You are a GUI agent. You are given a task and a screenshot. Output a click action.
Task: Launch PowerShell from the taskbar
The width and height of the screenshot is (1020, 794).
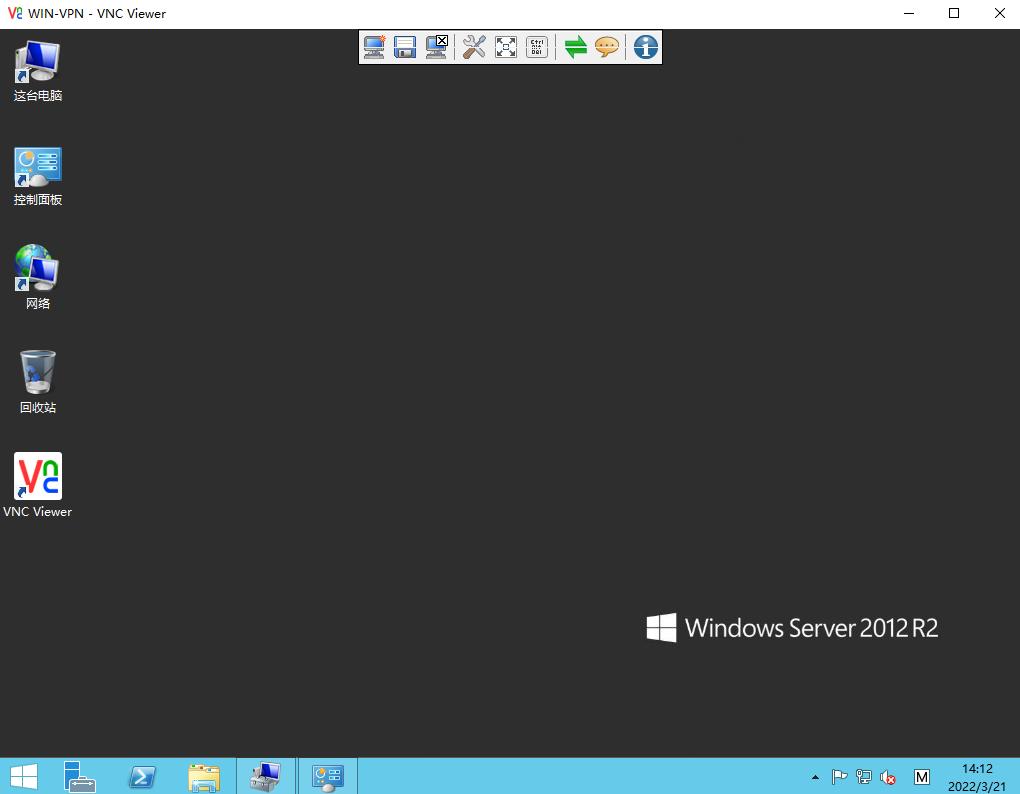click(x=142, y=776)
